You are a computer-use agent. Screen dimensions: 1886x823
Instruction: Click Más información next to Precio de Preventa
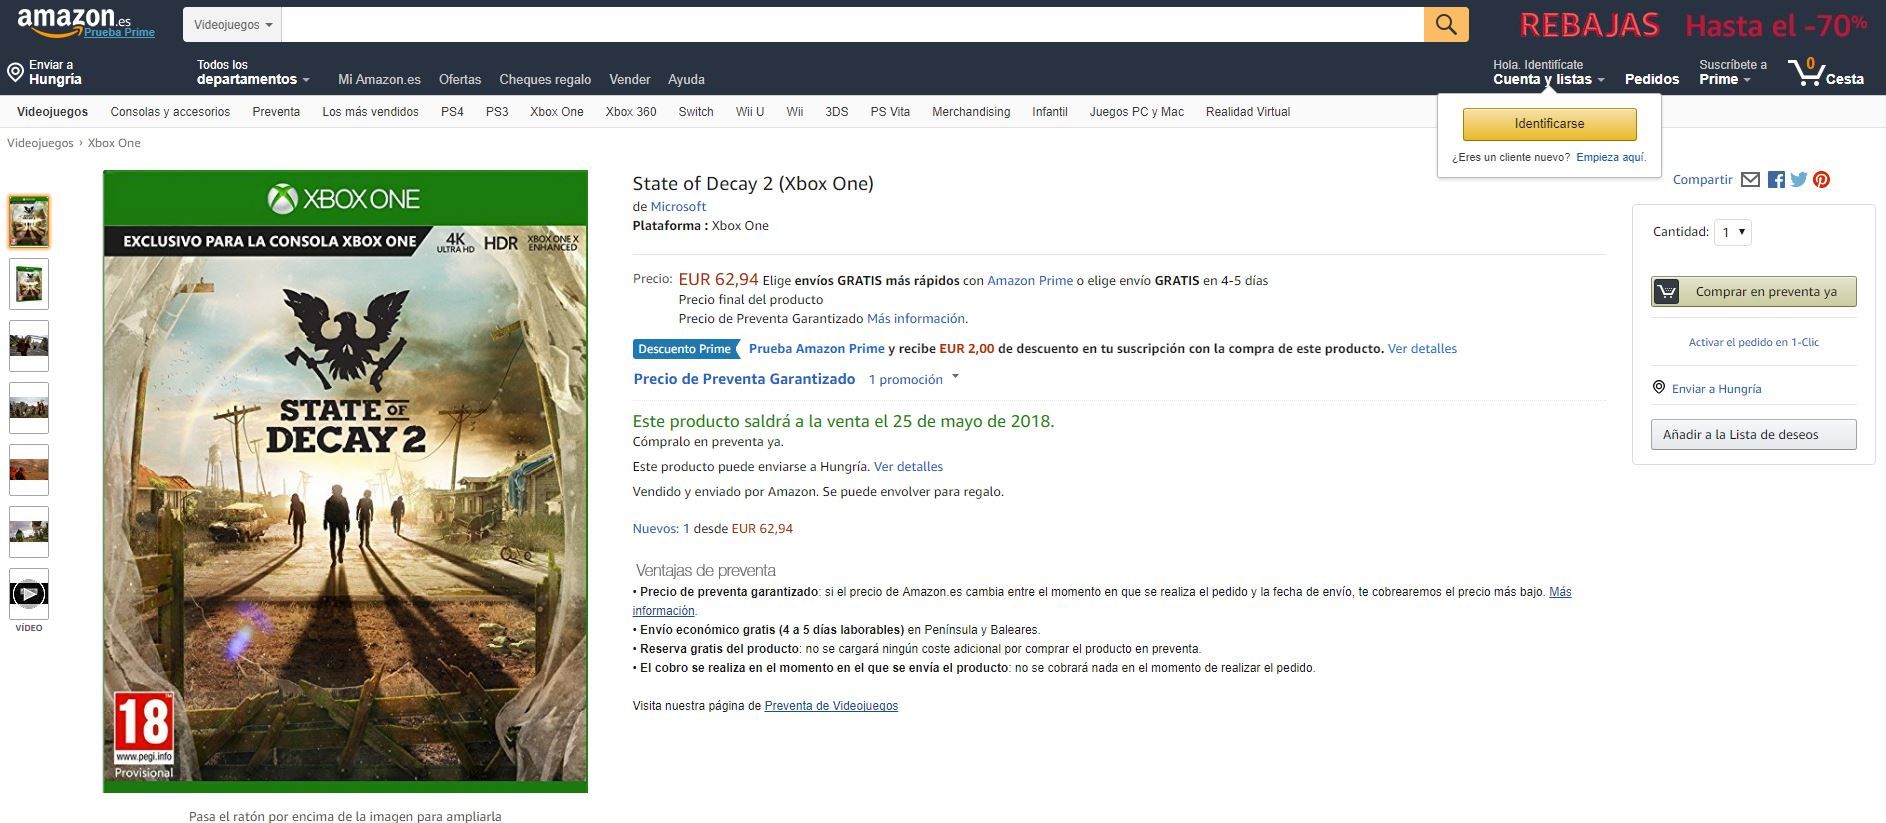click(x=916, y=319)
